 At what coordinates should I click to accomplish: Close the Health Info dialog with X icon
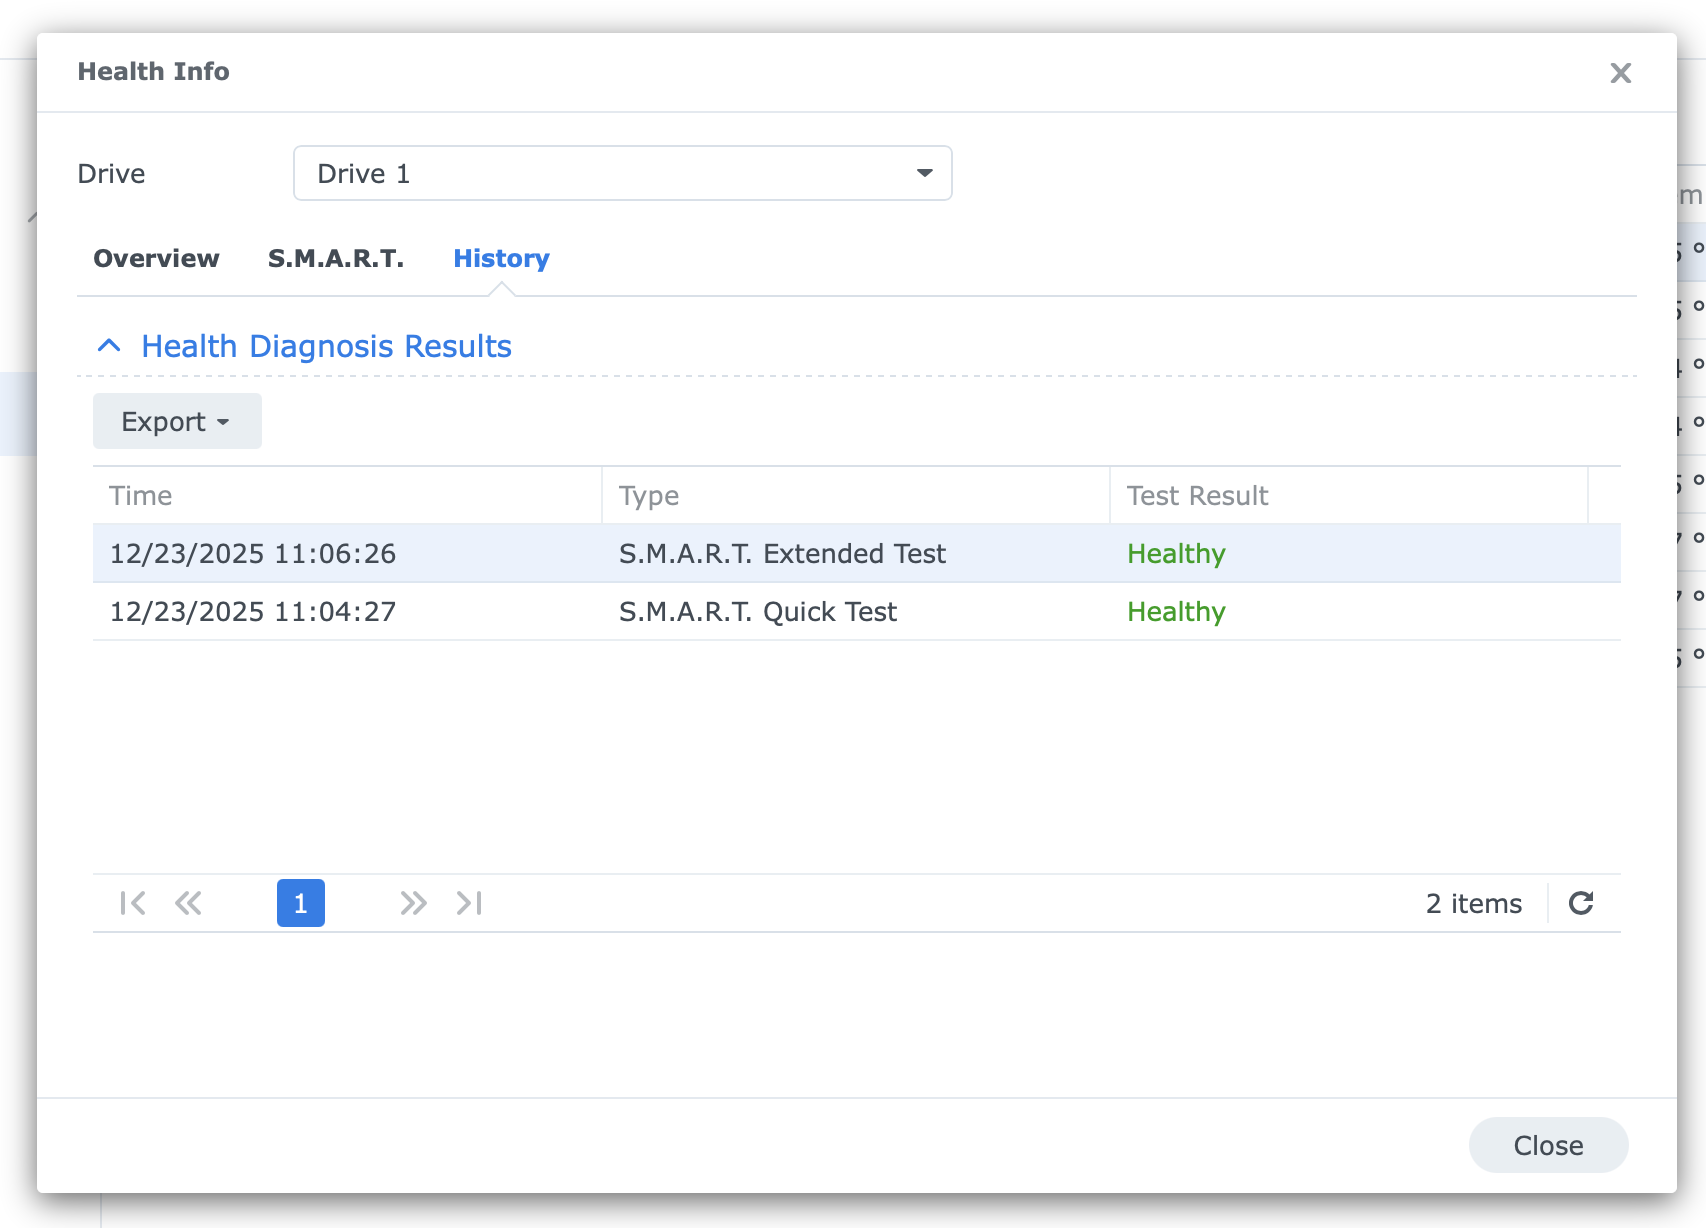coord(1620,73)
